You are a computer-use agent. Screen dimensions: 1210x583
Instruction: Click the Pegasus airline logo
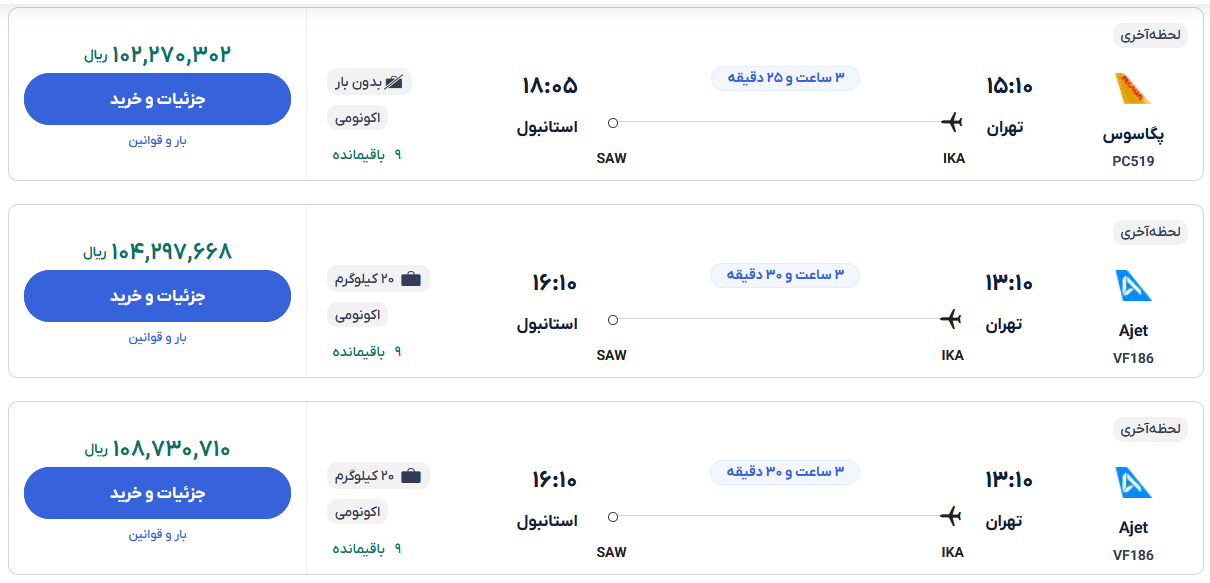click(x=1133, y=89)
